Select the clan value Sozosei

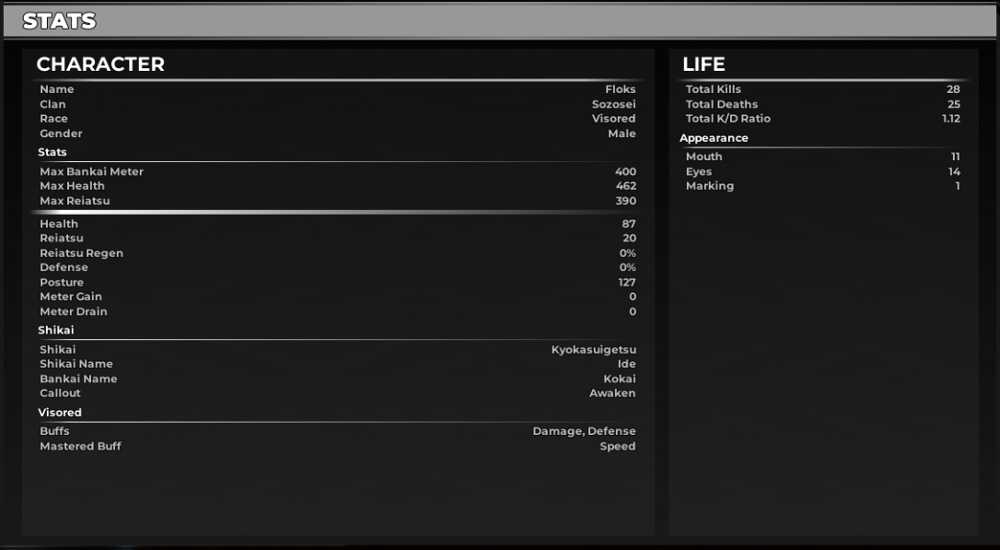614,104
